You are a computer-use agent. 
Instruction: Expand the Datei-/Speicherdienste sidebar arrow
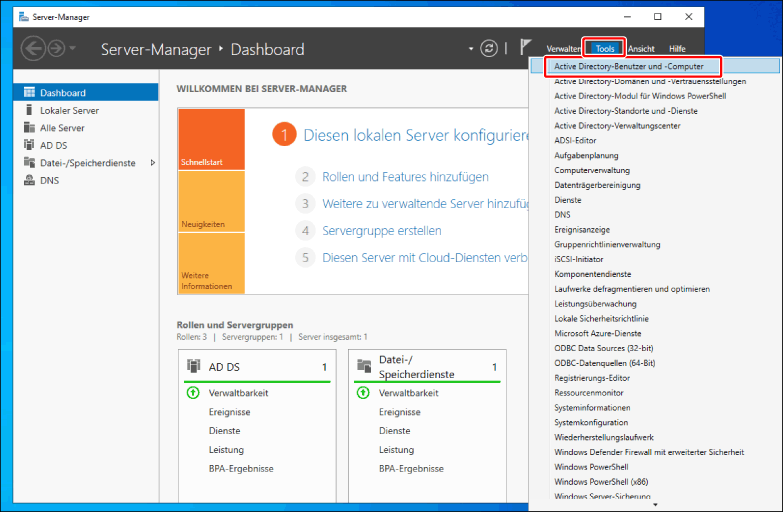coord(152,163)
